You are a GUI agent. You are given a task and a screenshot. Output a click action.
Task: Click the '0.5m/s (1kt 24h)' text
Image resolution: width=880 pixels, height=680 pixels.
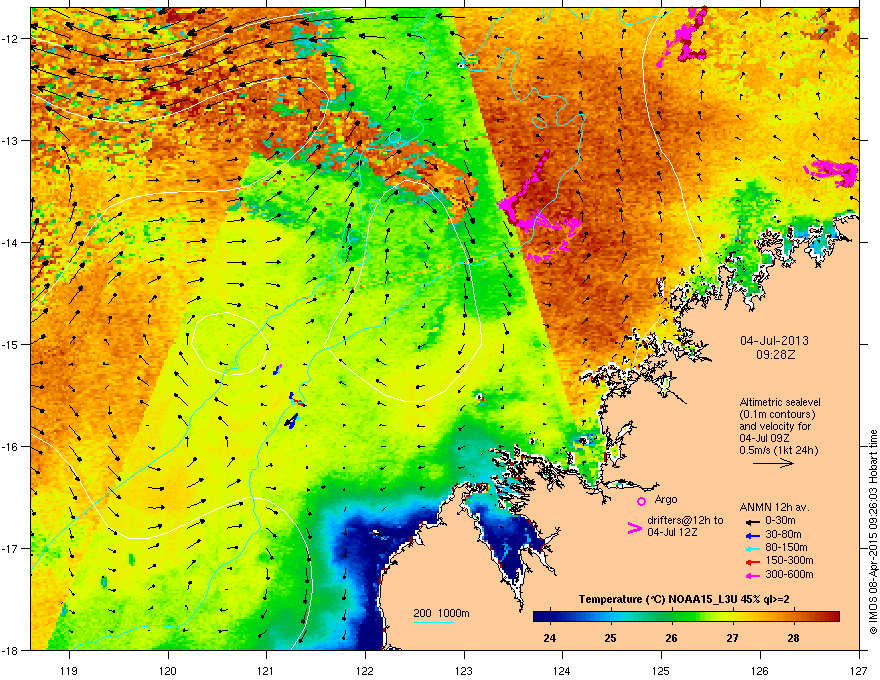[778, 451]
